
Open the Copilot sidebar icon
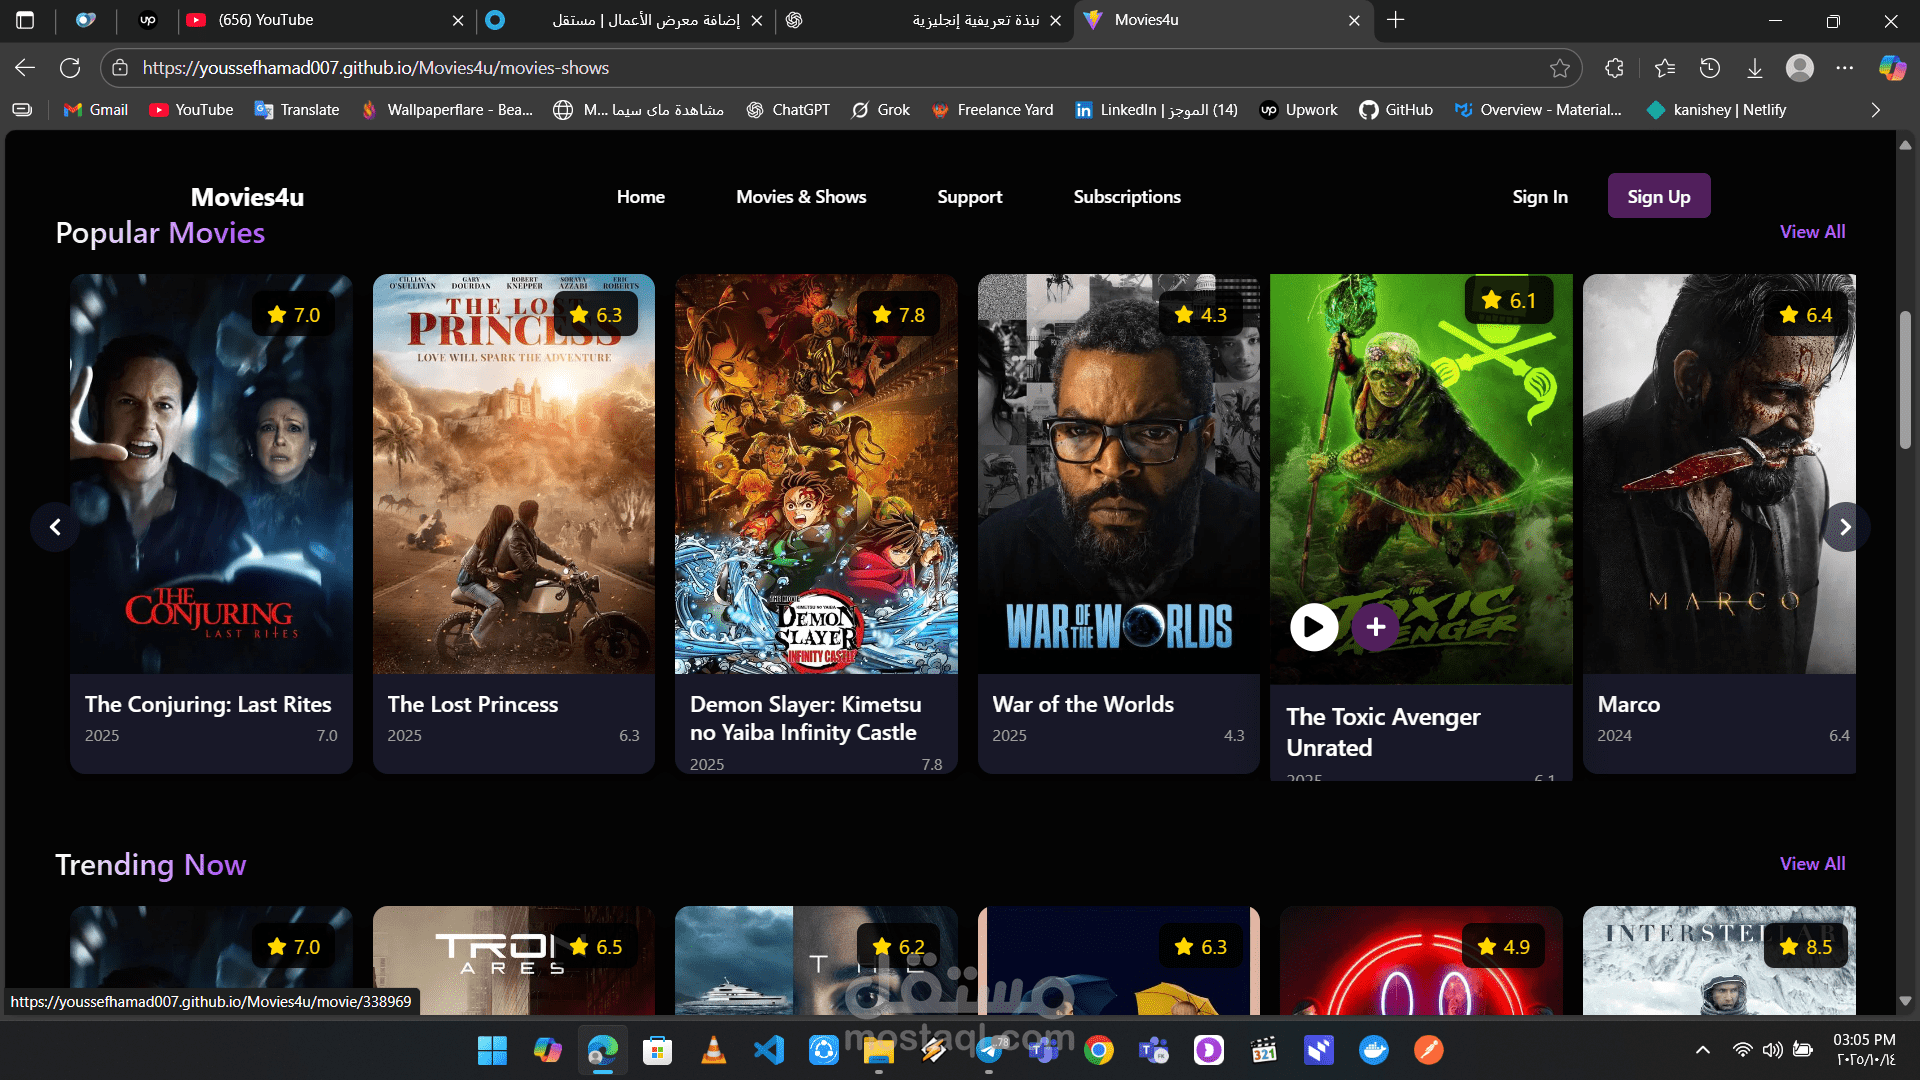(1892, 68)
